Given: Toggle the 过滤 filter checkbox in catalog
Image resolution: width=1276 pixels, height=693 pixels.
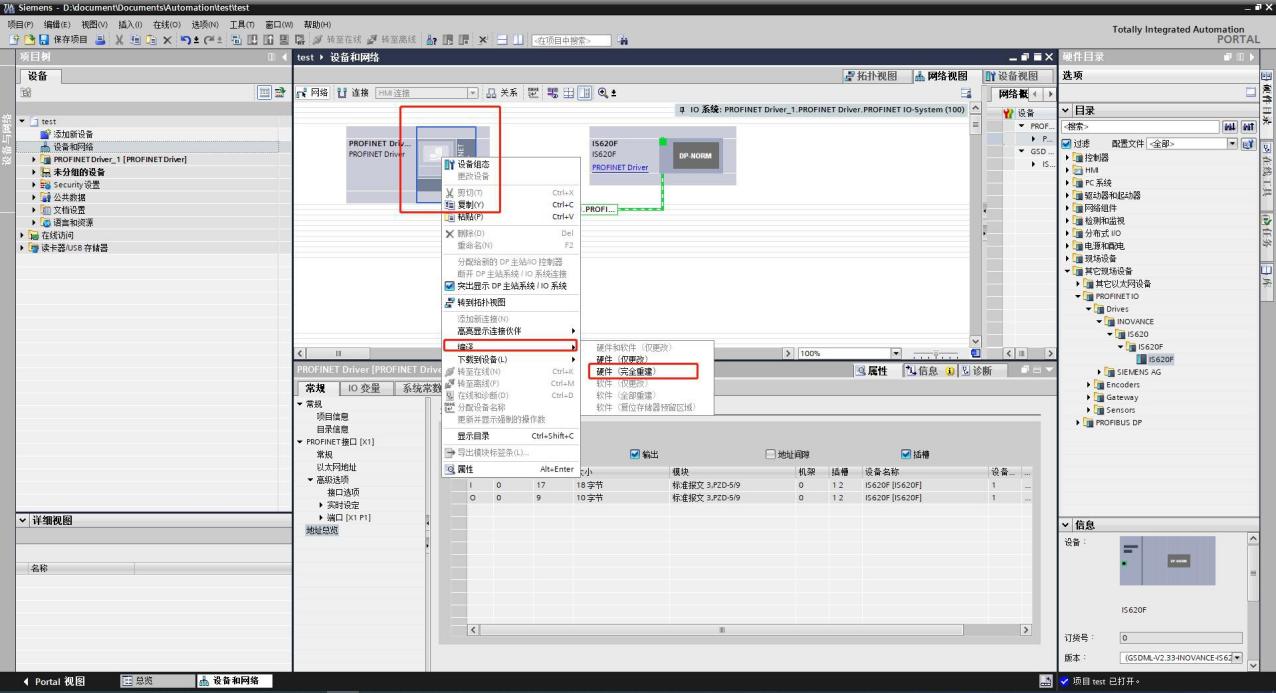Looking at the screenshot, I should pyautogui.click(x=1067, y=144).
